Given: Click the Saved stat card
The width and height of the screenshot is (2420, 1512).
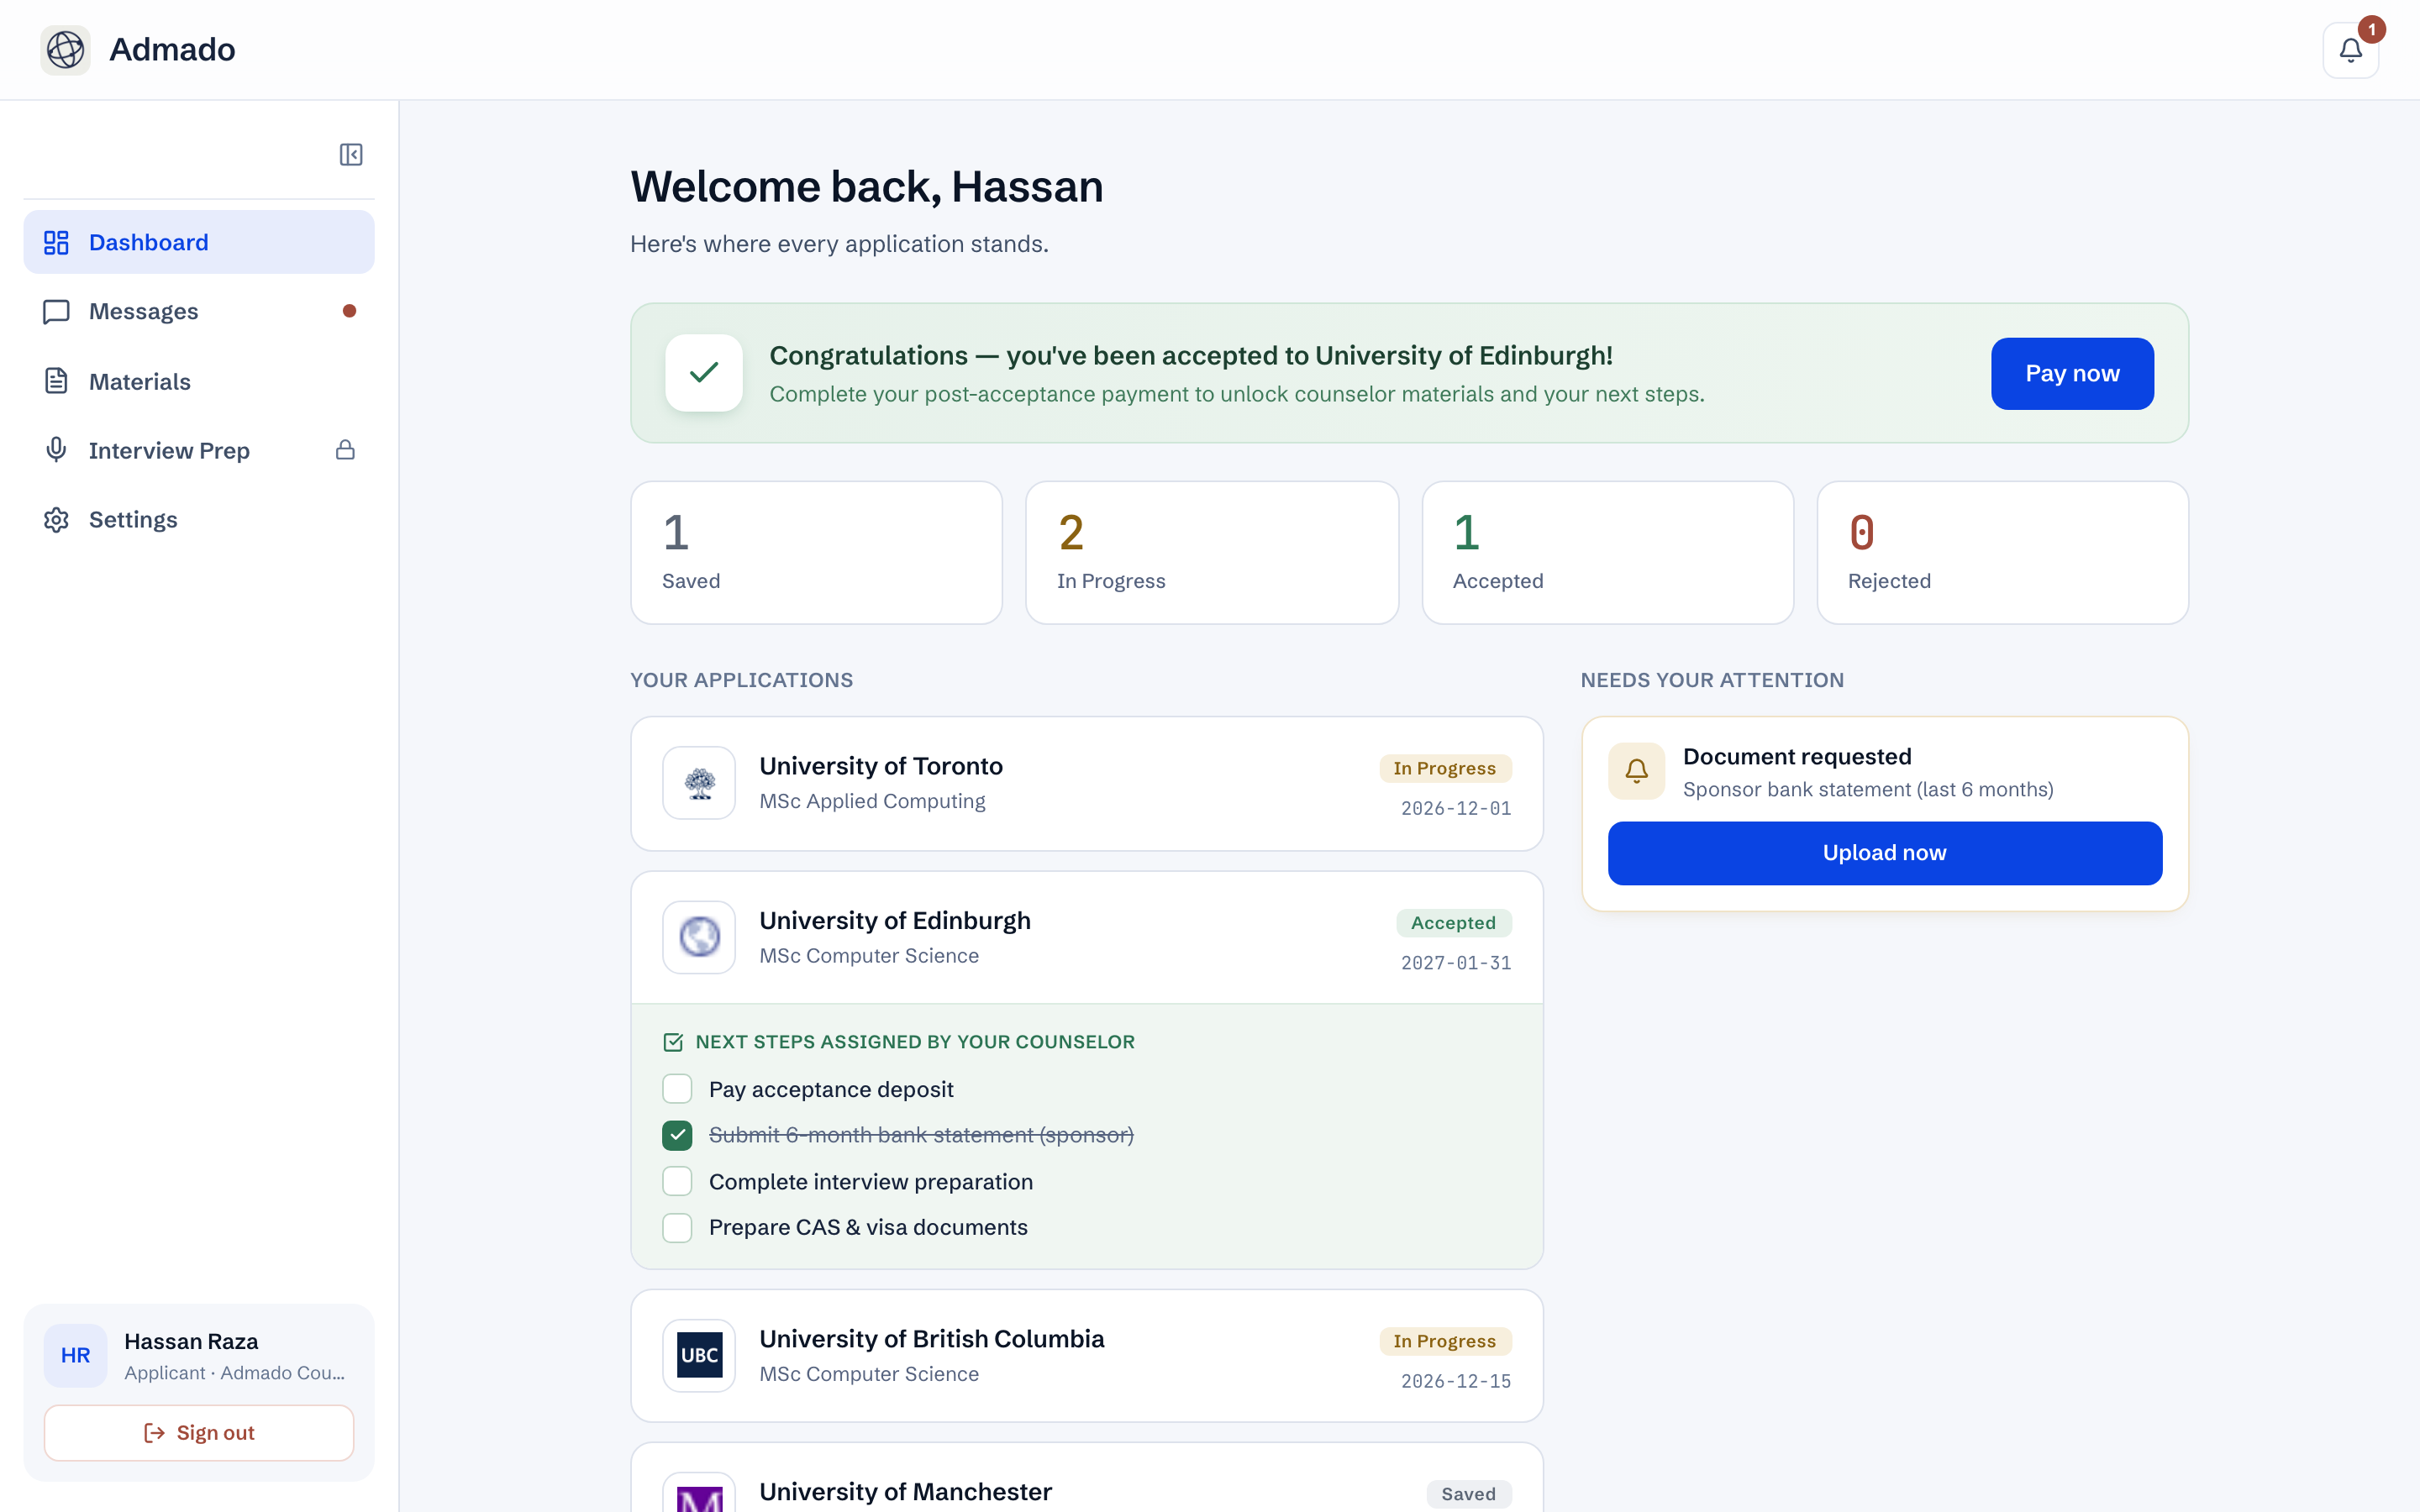Looking at the screenshot, I should pos(816,553).
